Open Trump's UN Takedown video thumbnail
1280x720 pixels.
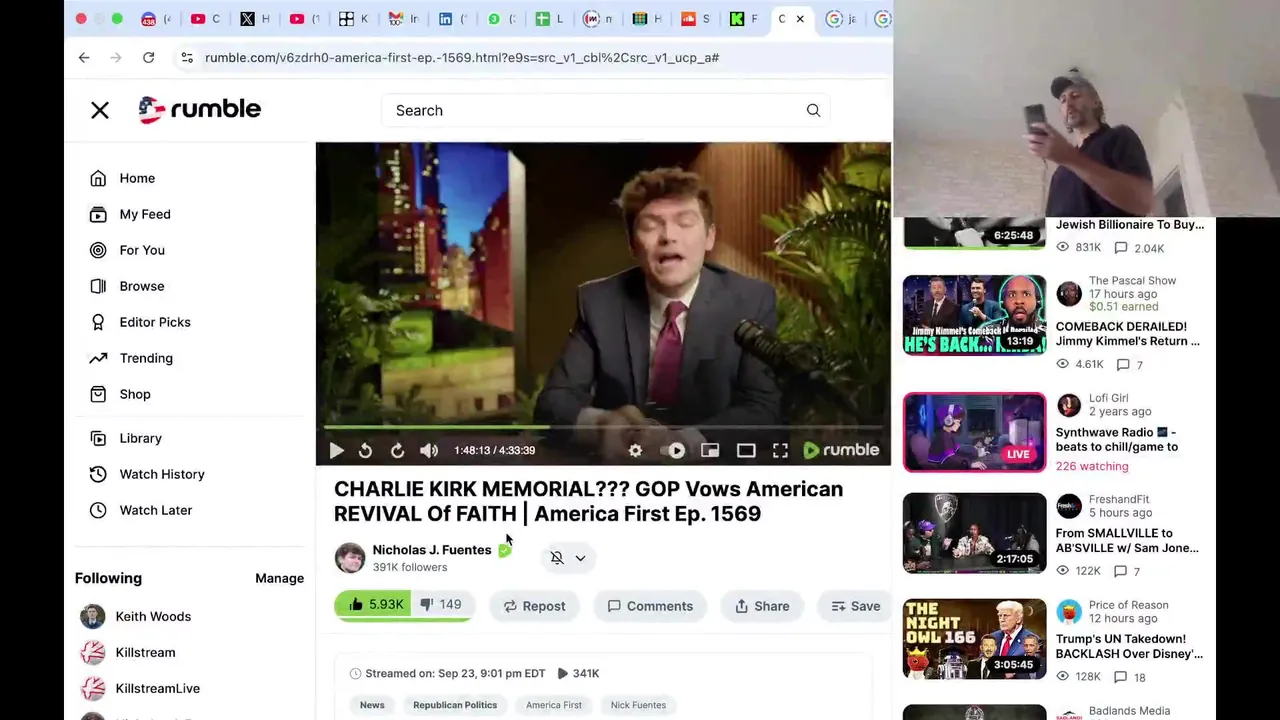click(x=974, y=639)
